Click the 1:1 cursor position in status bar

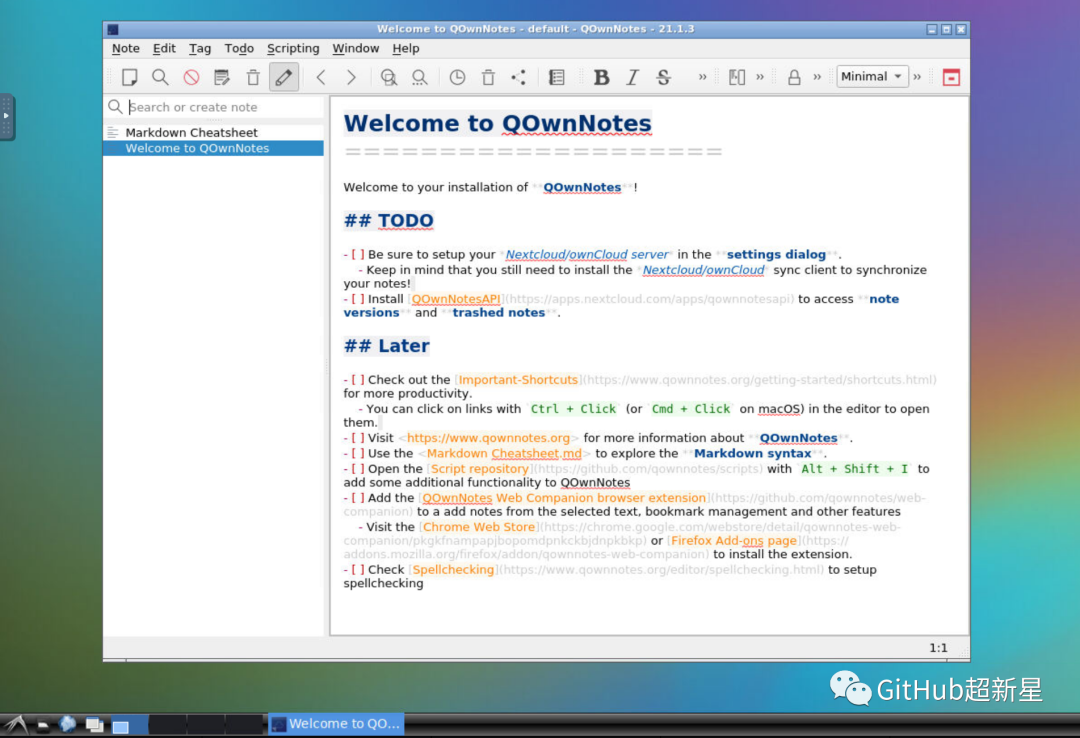pyautogui.click(x=938, y=648)
